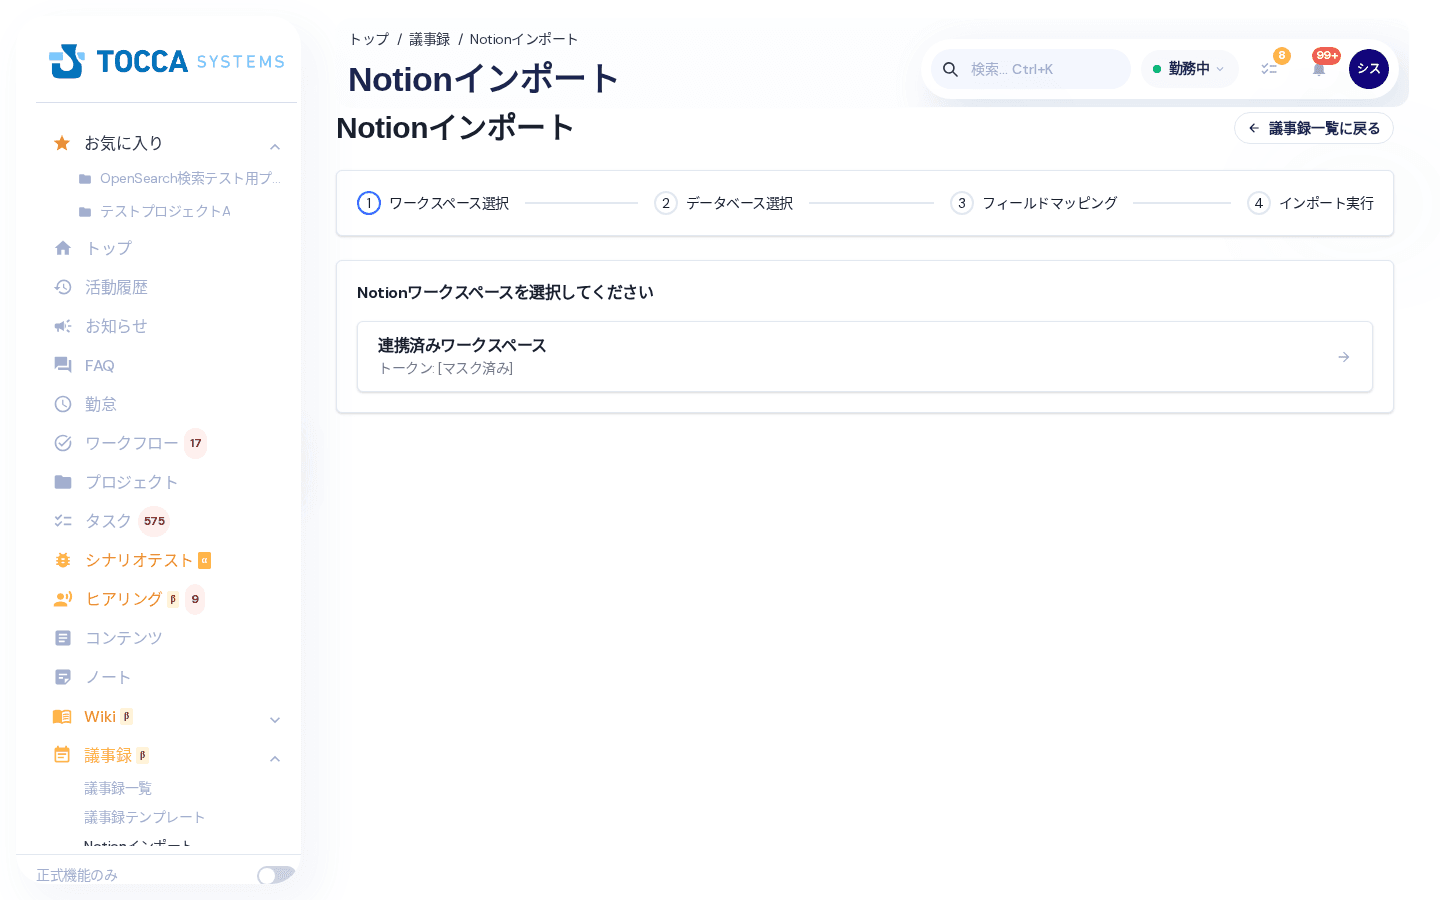This screenshot has width=1440, height=900.
Task: Click the star icon beside お気に入り
Action: (x=62, y=143)
